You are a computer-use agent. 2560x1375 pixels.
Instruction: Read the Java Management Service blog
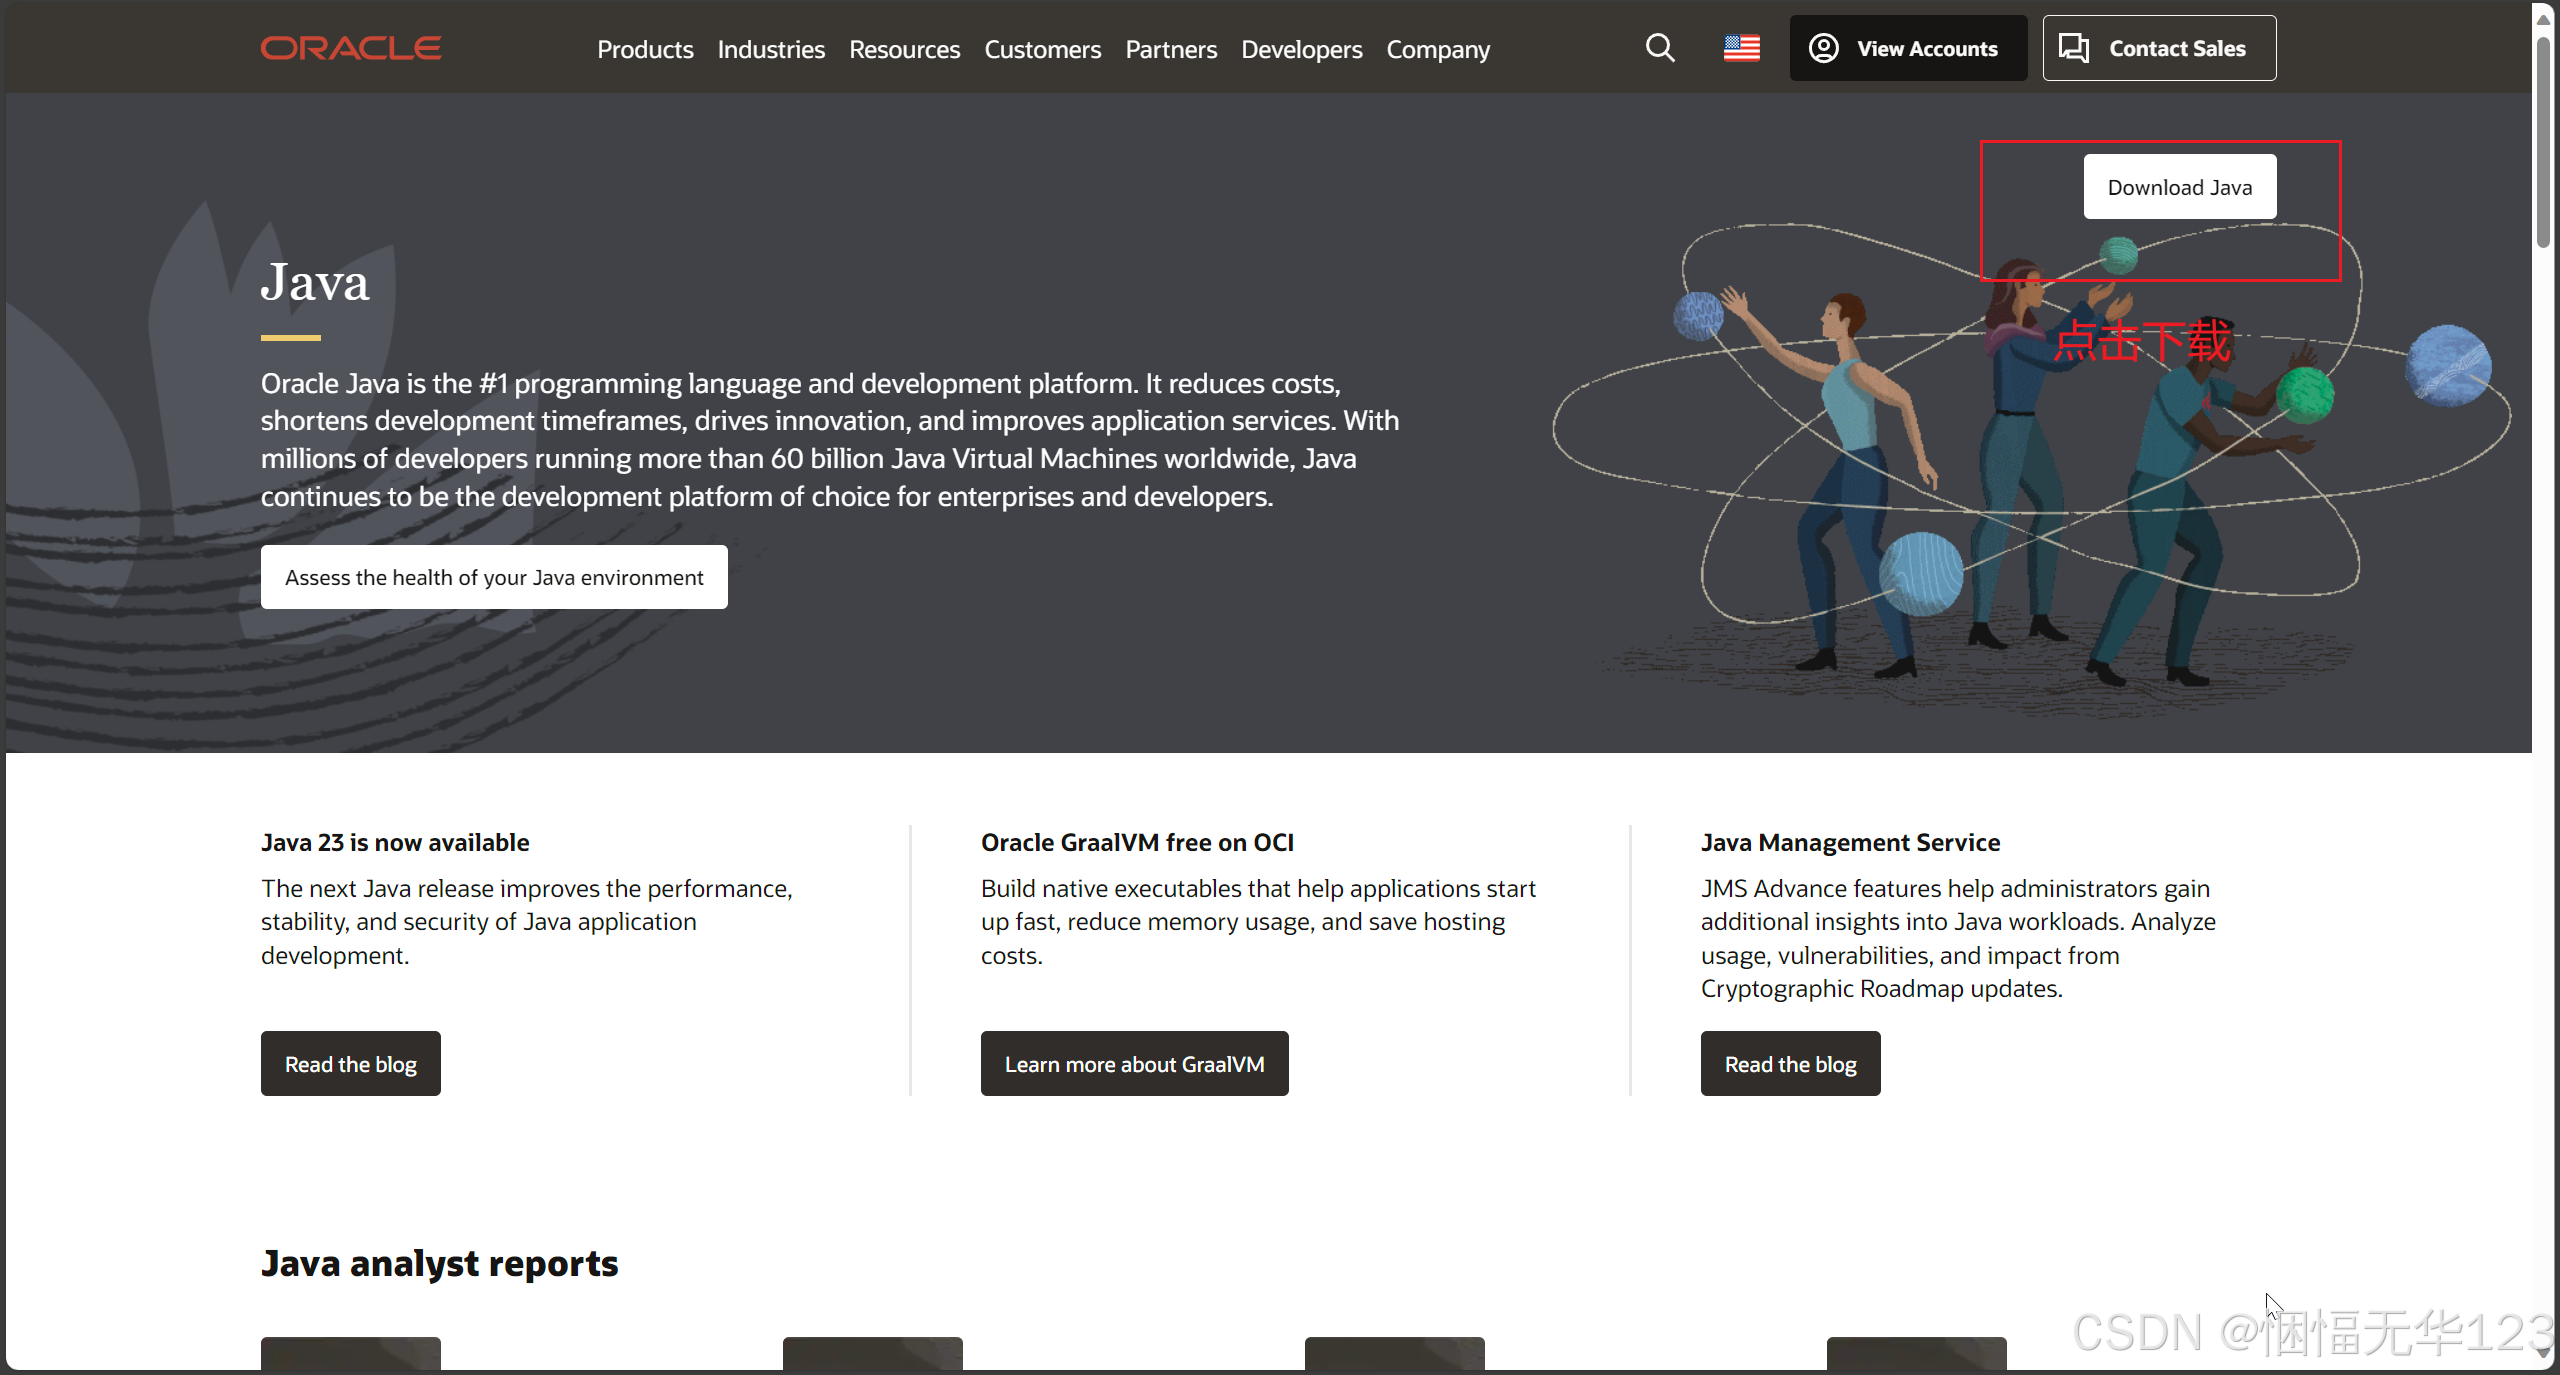pos(1790,1064)
